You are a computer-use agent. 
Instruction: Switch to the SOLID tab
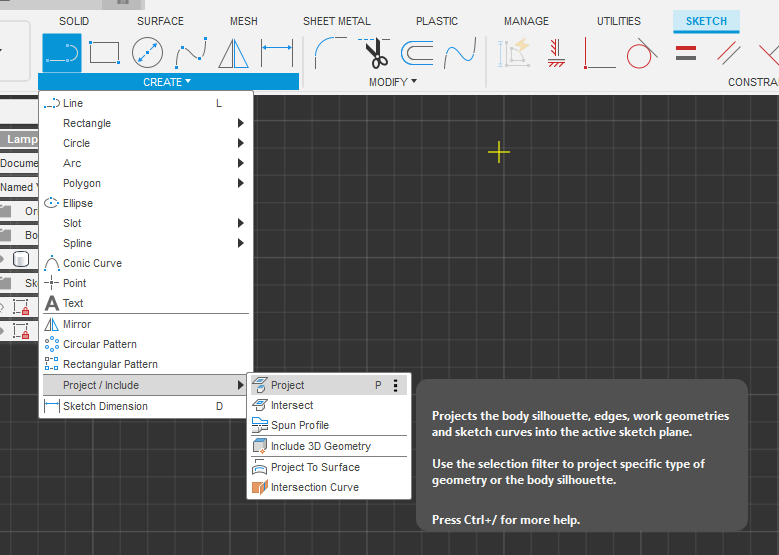(74, 21)
